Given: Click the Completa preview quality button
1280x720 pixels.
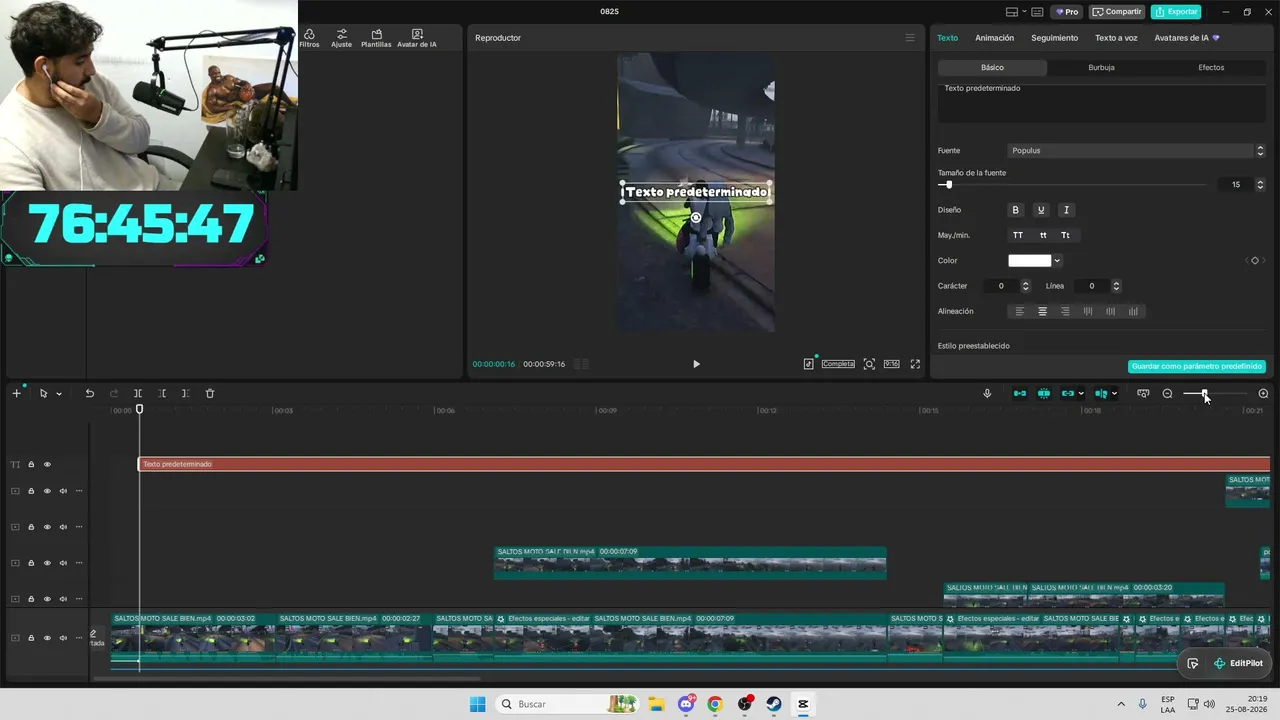Looking at the screenshot, I should (x=838, y=364).
